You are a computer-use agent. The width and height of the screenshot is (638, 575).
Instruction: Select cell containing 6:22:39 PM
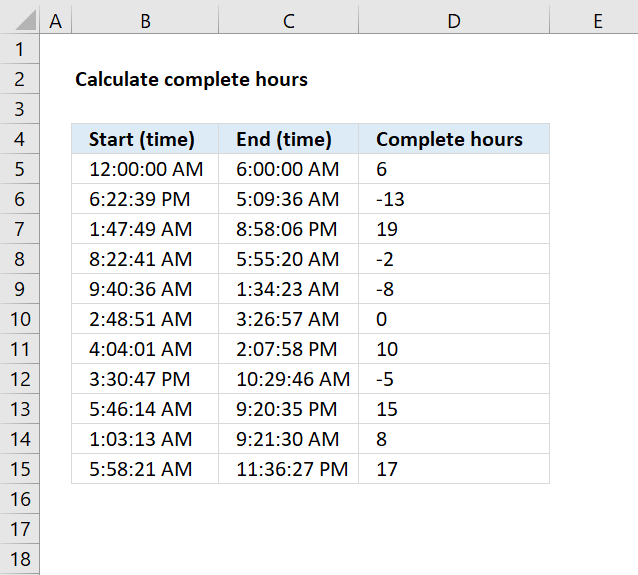145,199
